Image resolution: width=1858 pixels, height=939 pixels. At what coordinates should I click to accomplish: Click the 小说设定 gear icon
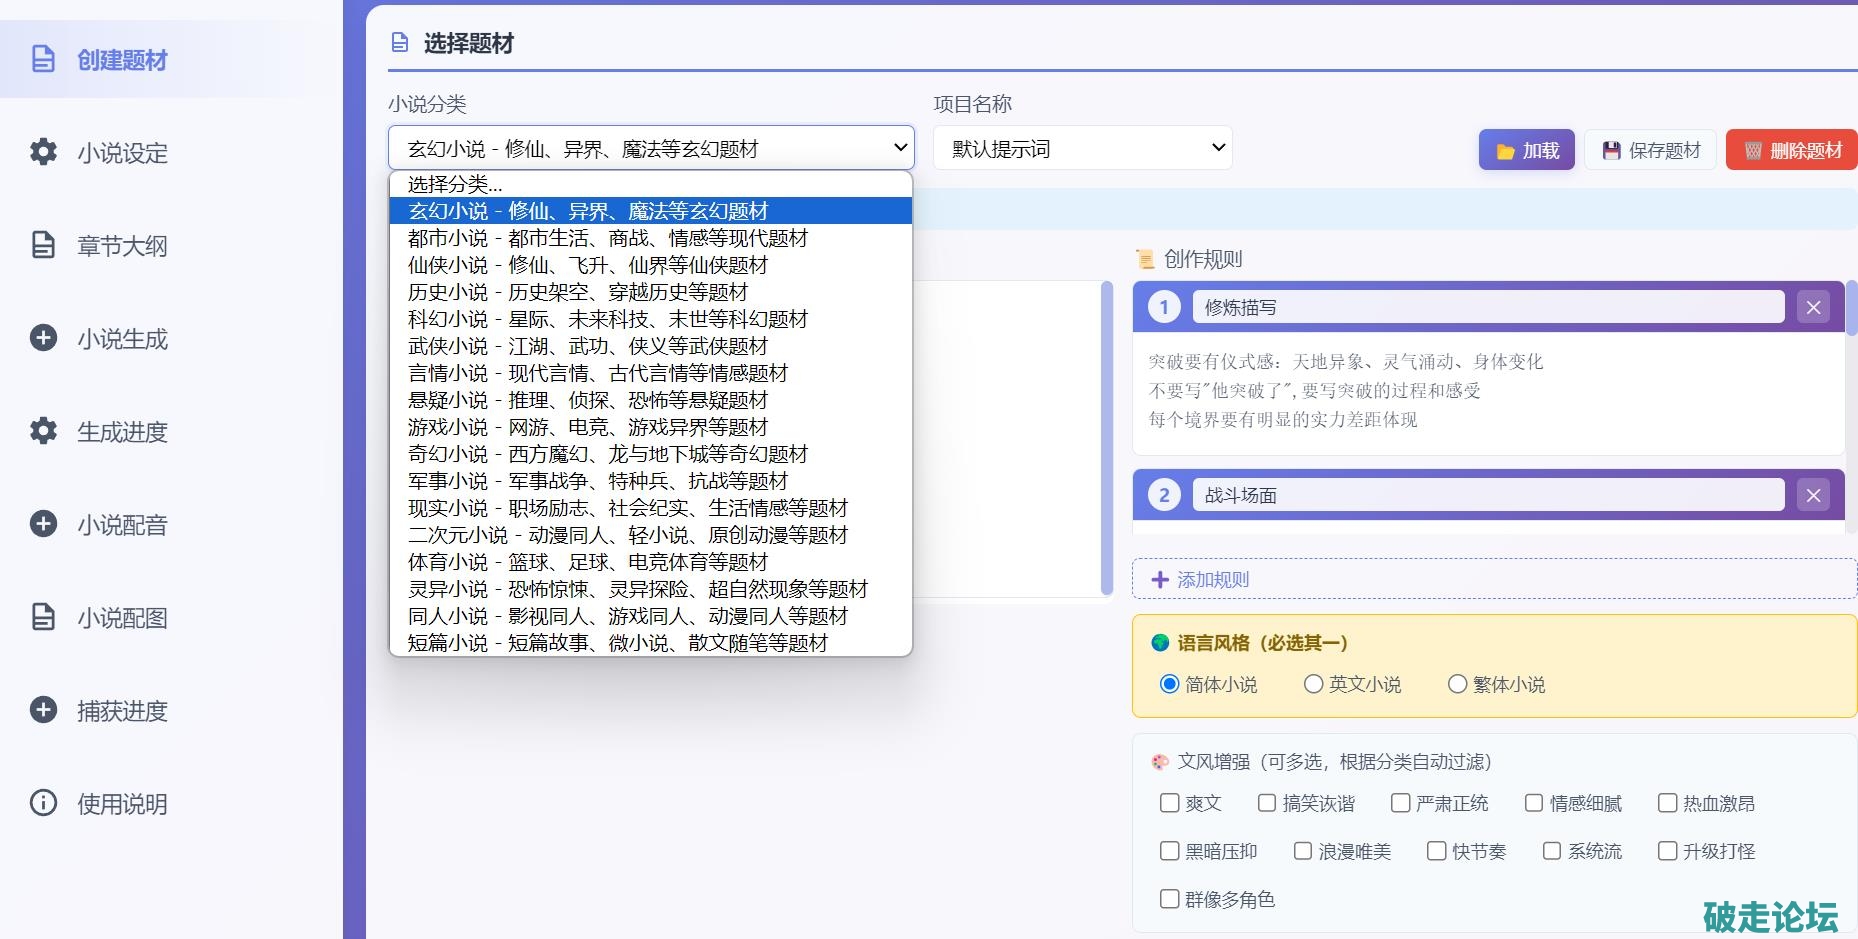click(x=43, y=152)
